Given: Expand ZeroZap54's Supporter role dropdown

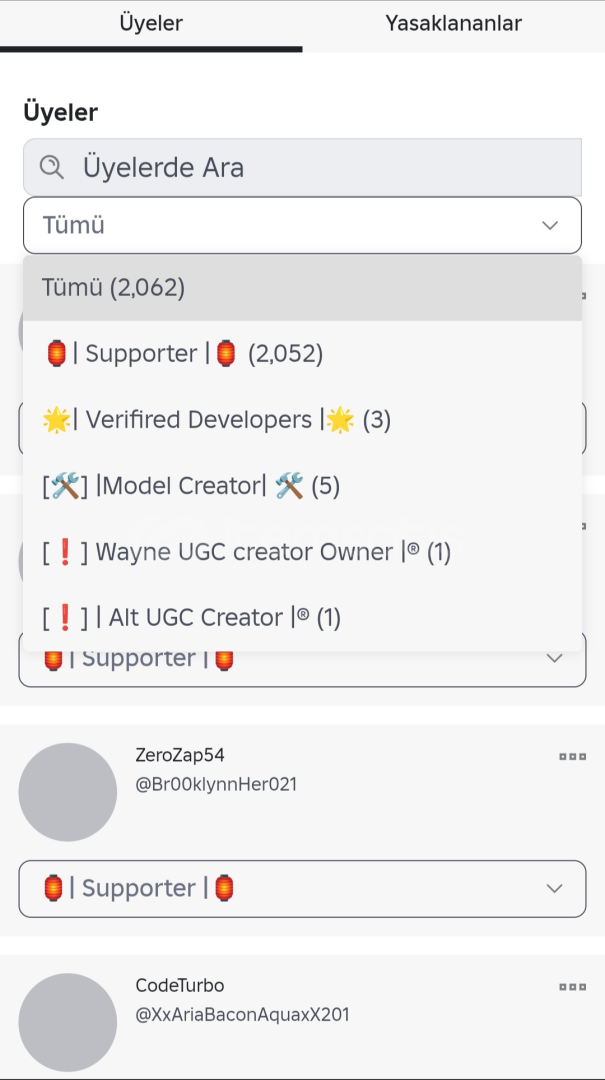Looking at the screenshot, I should tap(302, 888).
